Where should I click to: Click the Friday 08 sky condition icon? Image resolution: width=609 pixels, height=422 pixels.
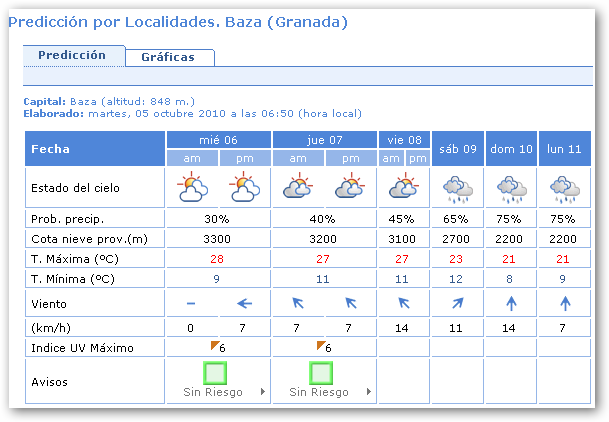(x=403, y=187)
